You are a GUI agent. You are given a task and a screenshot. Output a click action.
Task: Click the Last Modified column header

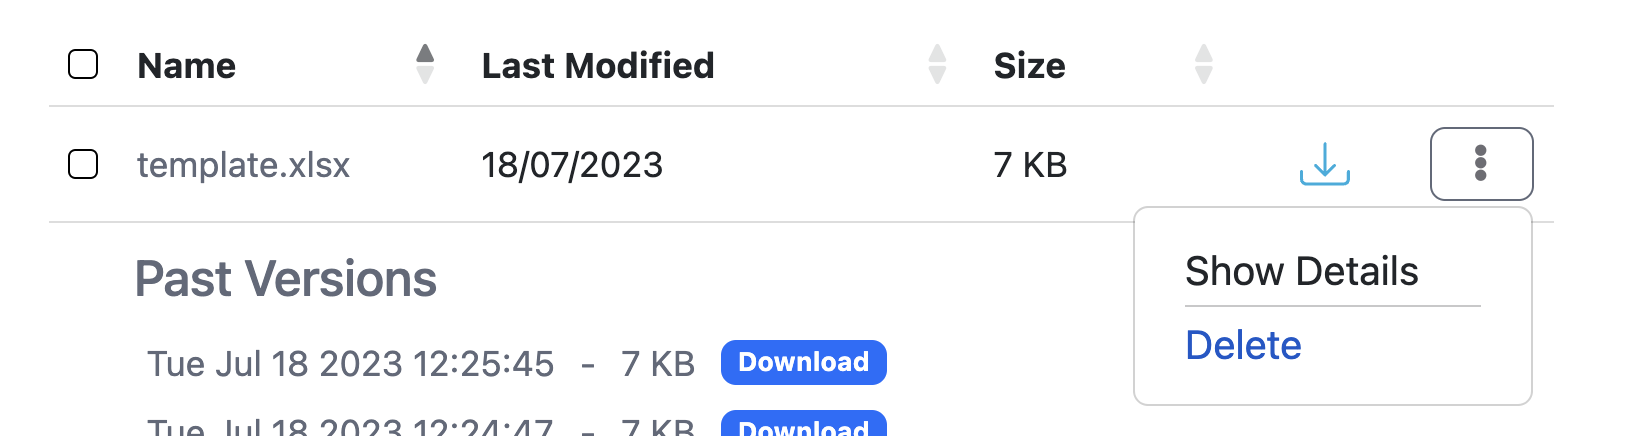click(598, 66)
